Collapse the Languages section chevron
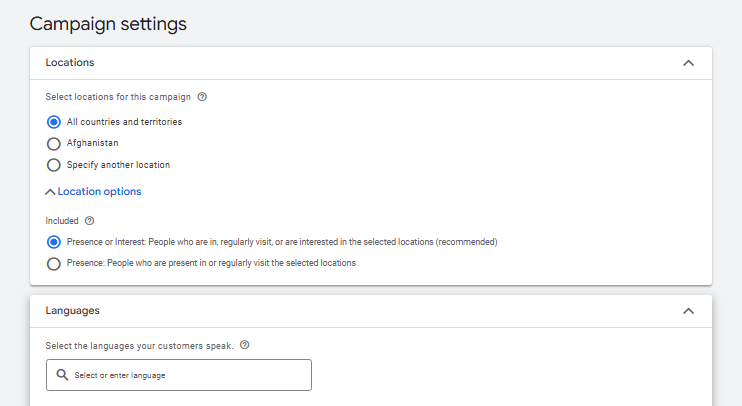This screenshot has width=742, height=406. [x=689, y=311]
